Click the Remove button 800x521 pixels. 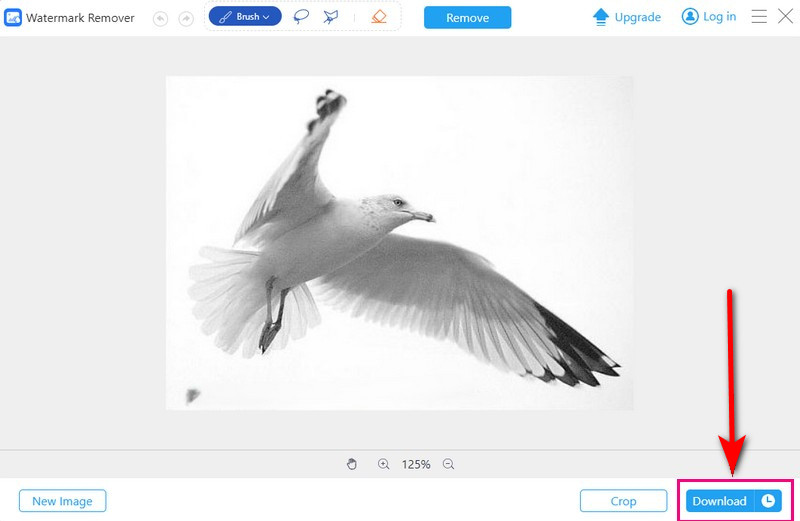click(x=467, y=18)
